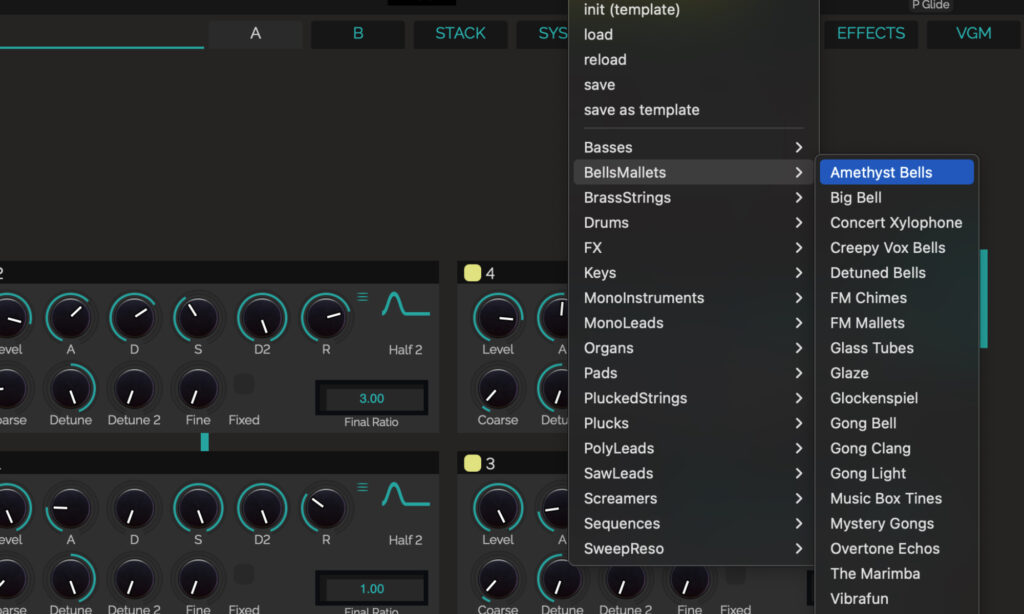Toggle operator 4 on/off yellow square
1024x614 pixels.
[x=472, y=272]
